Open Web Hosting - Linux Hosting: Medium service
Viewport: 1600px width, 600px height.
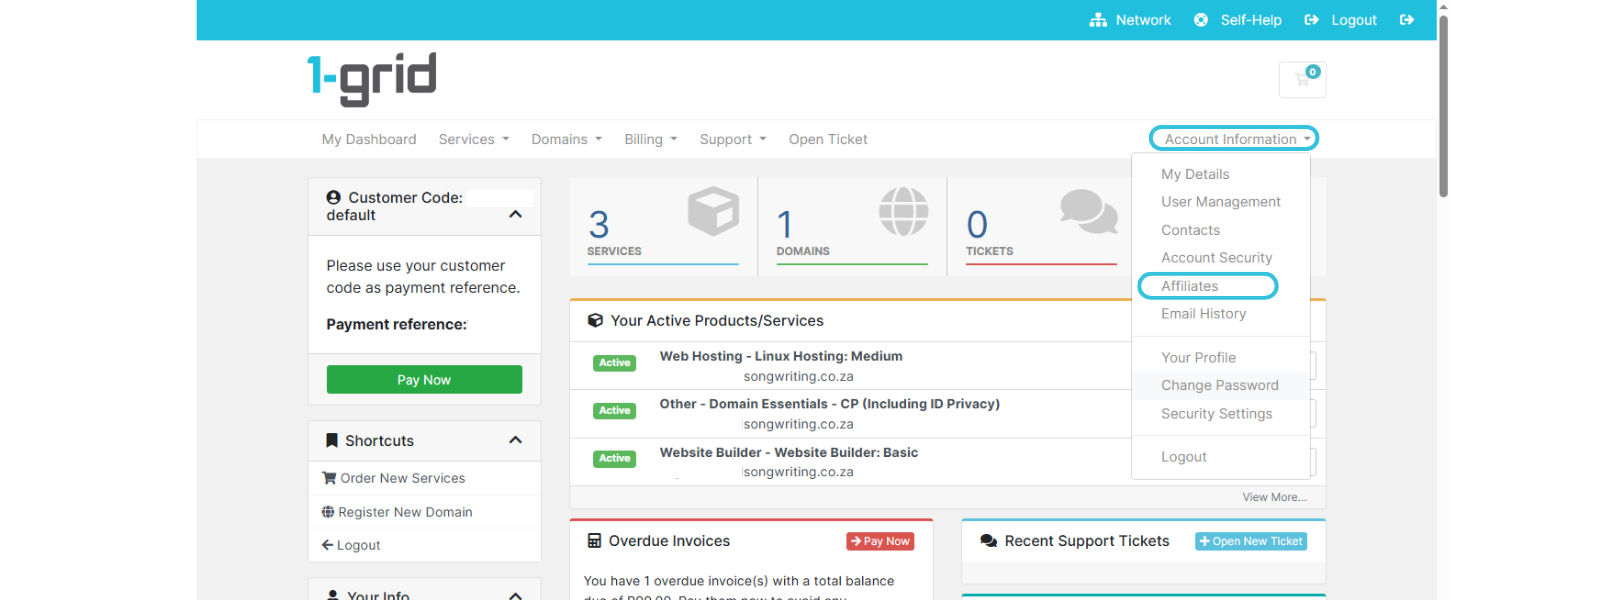[x=781, y=356]
